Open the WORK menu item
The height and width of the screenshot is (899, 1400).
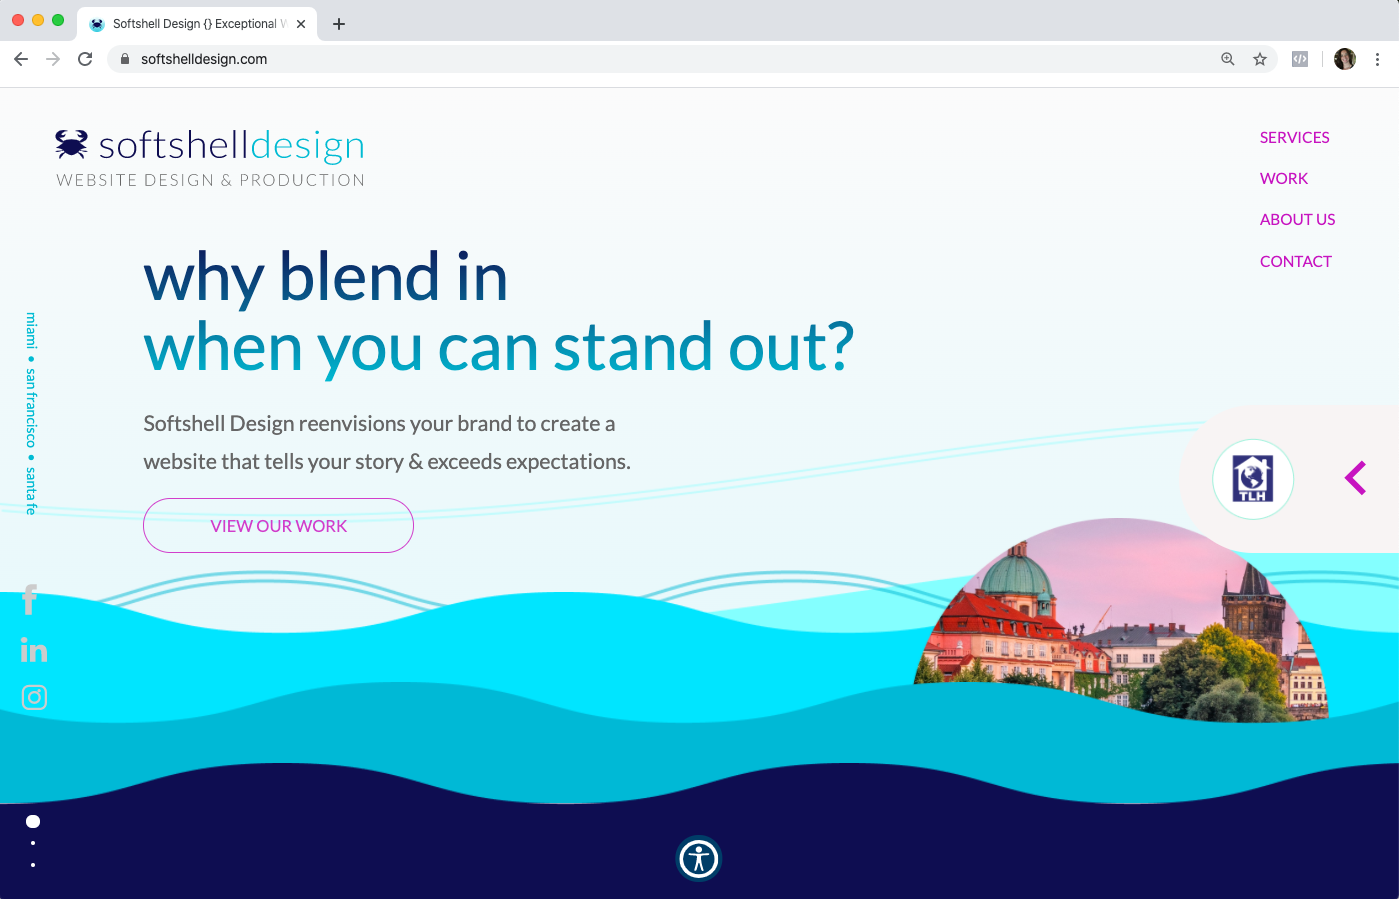click(1284, 178)
